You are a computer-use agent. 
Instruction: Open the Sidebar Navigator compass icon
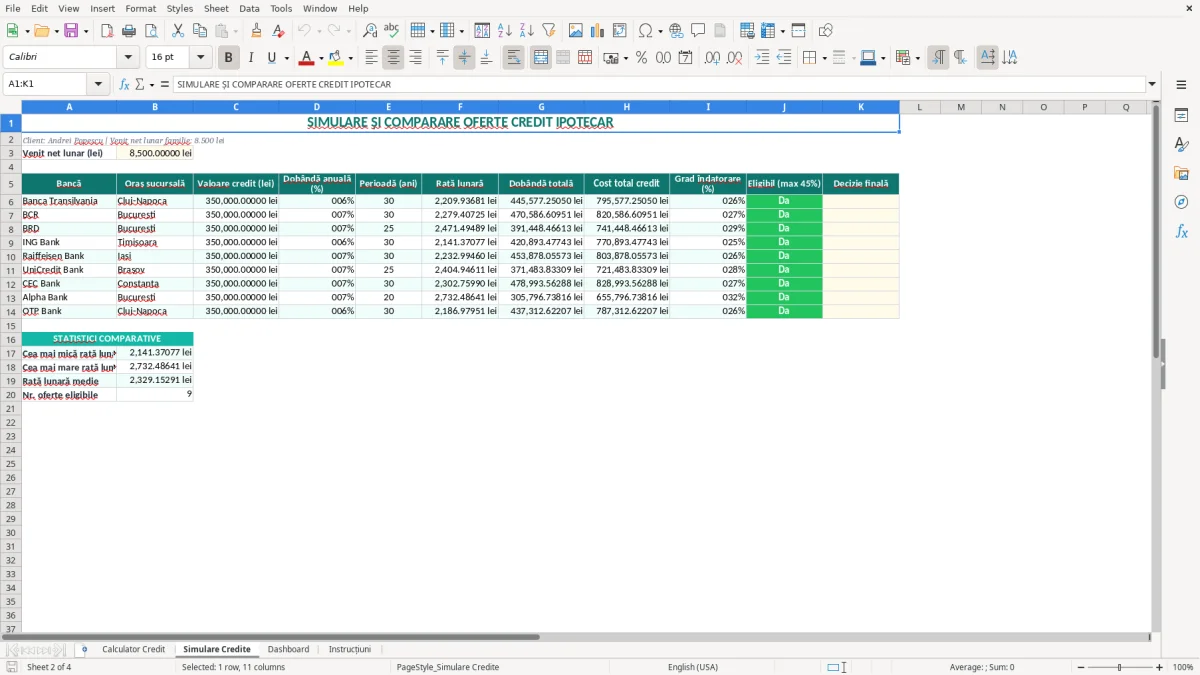tap(1181, 202)
